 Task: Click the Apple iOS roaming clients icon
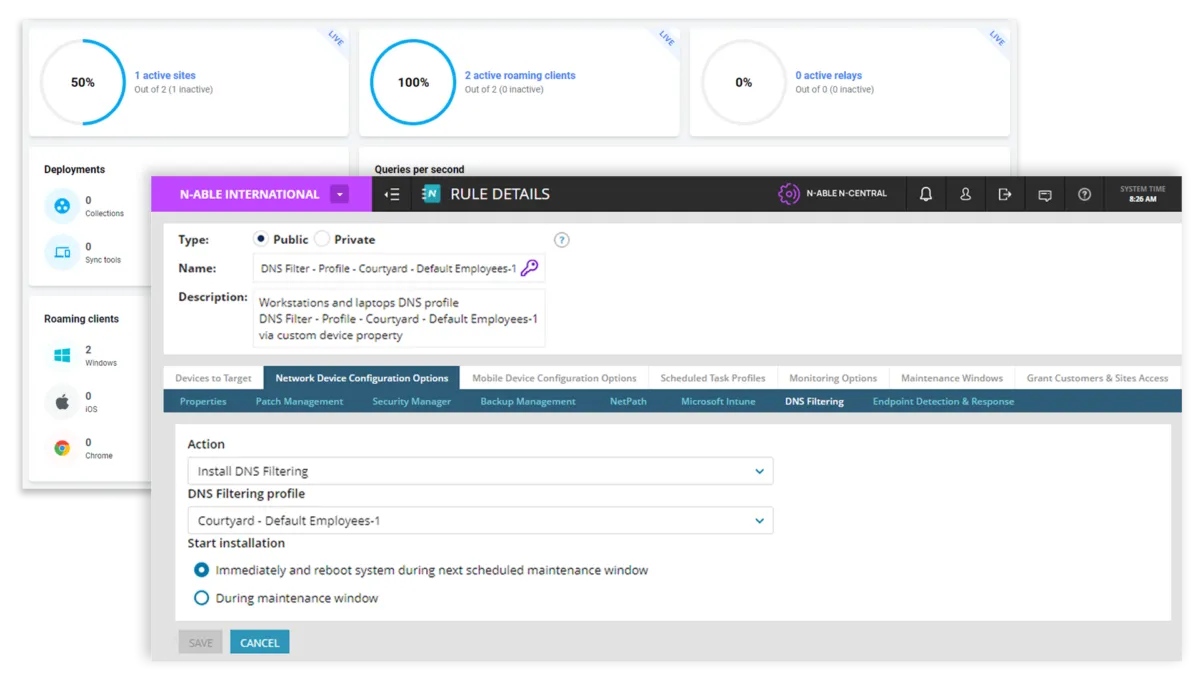(x=62, y=402)
